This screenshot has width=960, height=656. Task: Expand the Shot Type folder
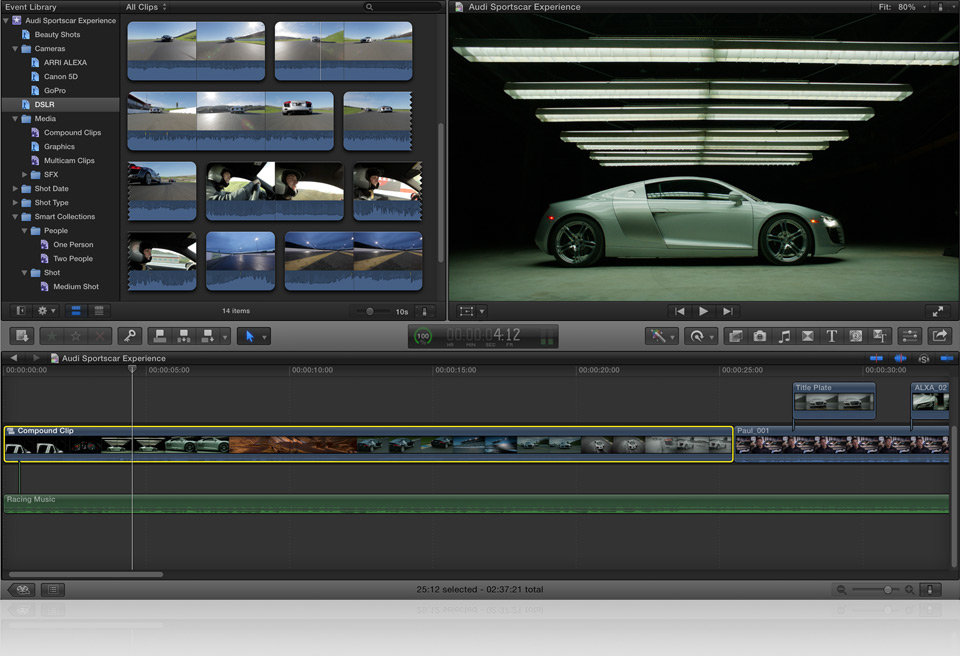point(15,203)
